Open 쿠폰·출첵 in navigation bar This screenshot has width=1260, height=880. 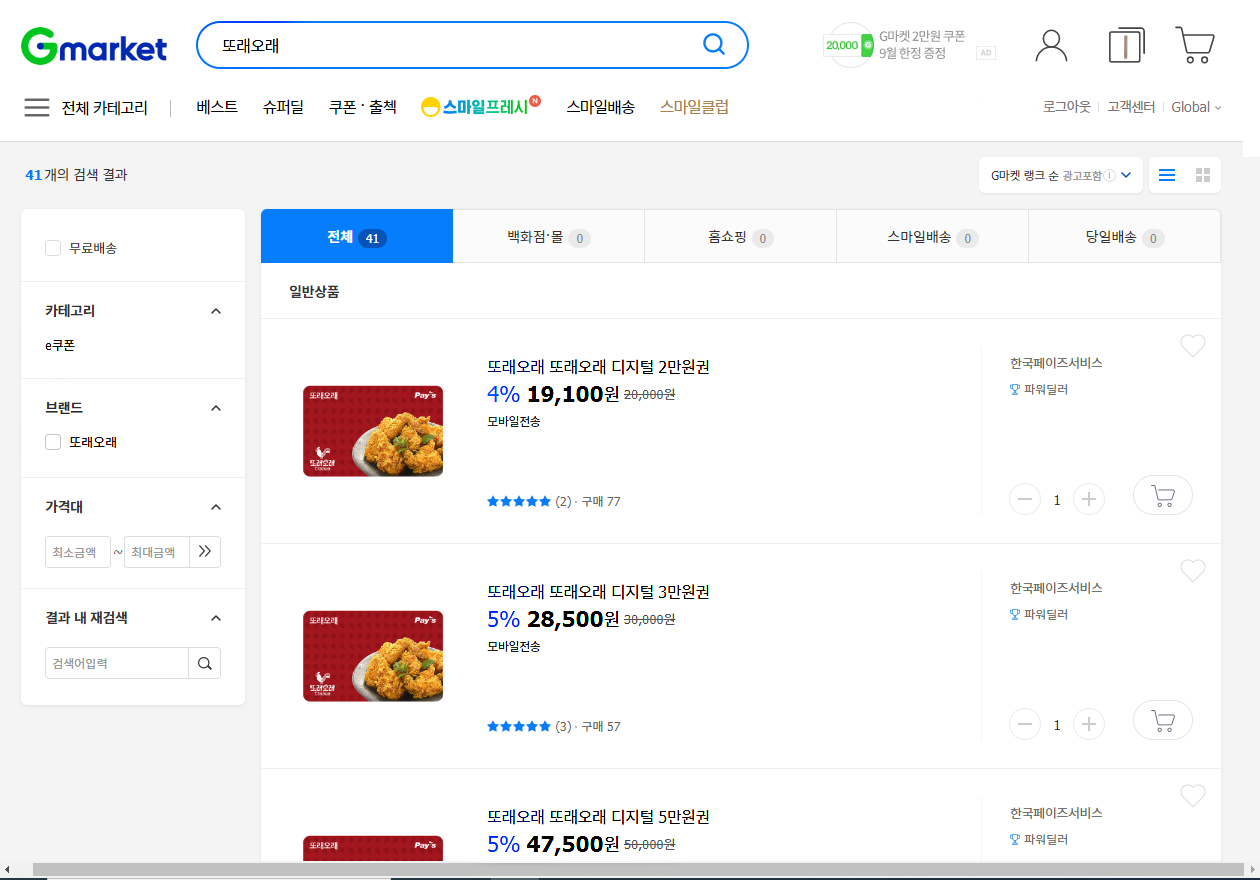point(363,107)
